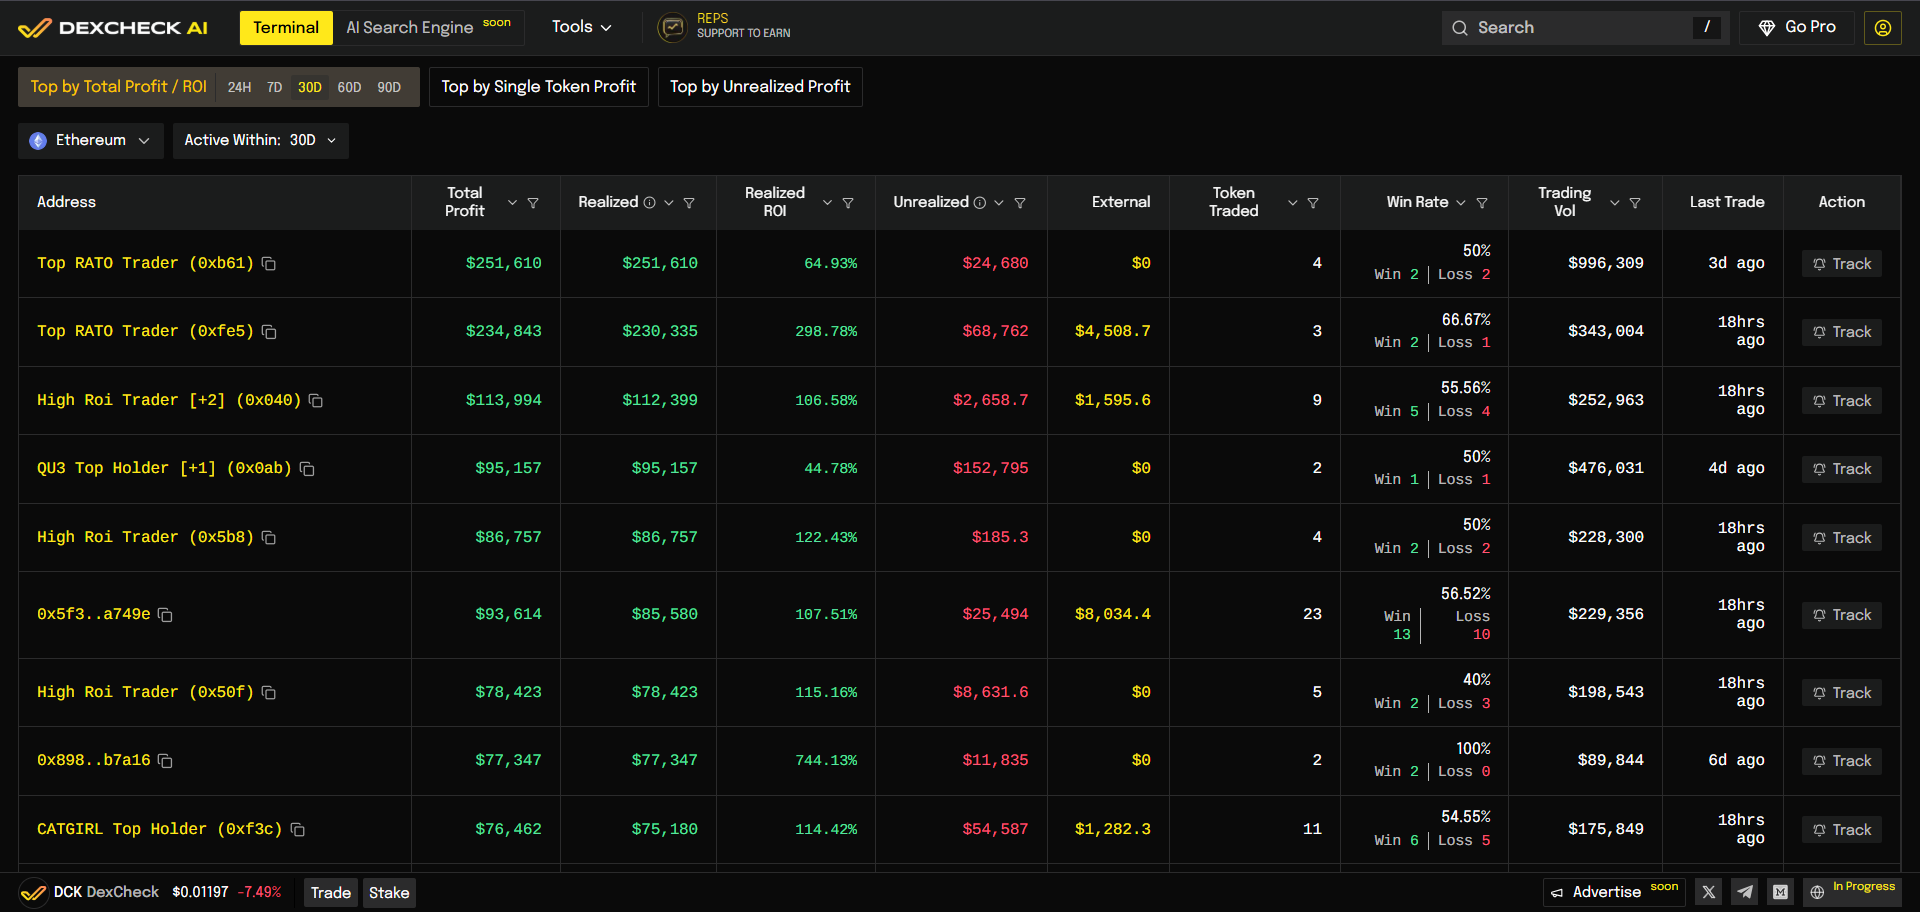
Task: Open the X (Twitter) social link
Action: tap(1709, 892)
